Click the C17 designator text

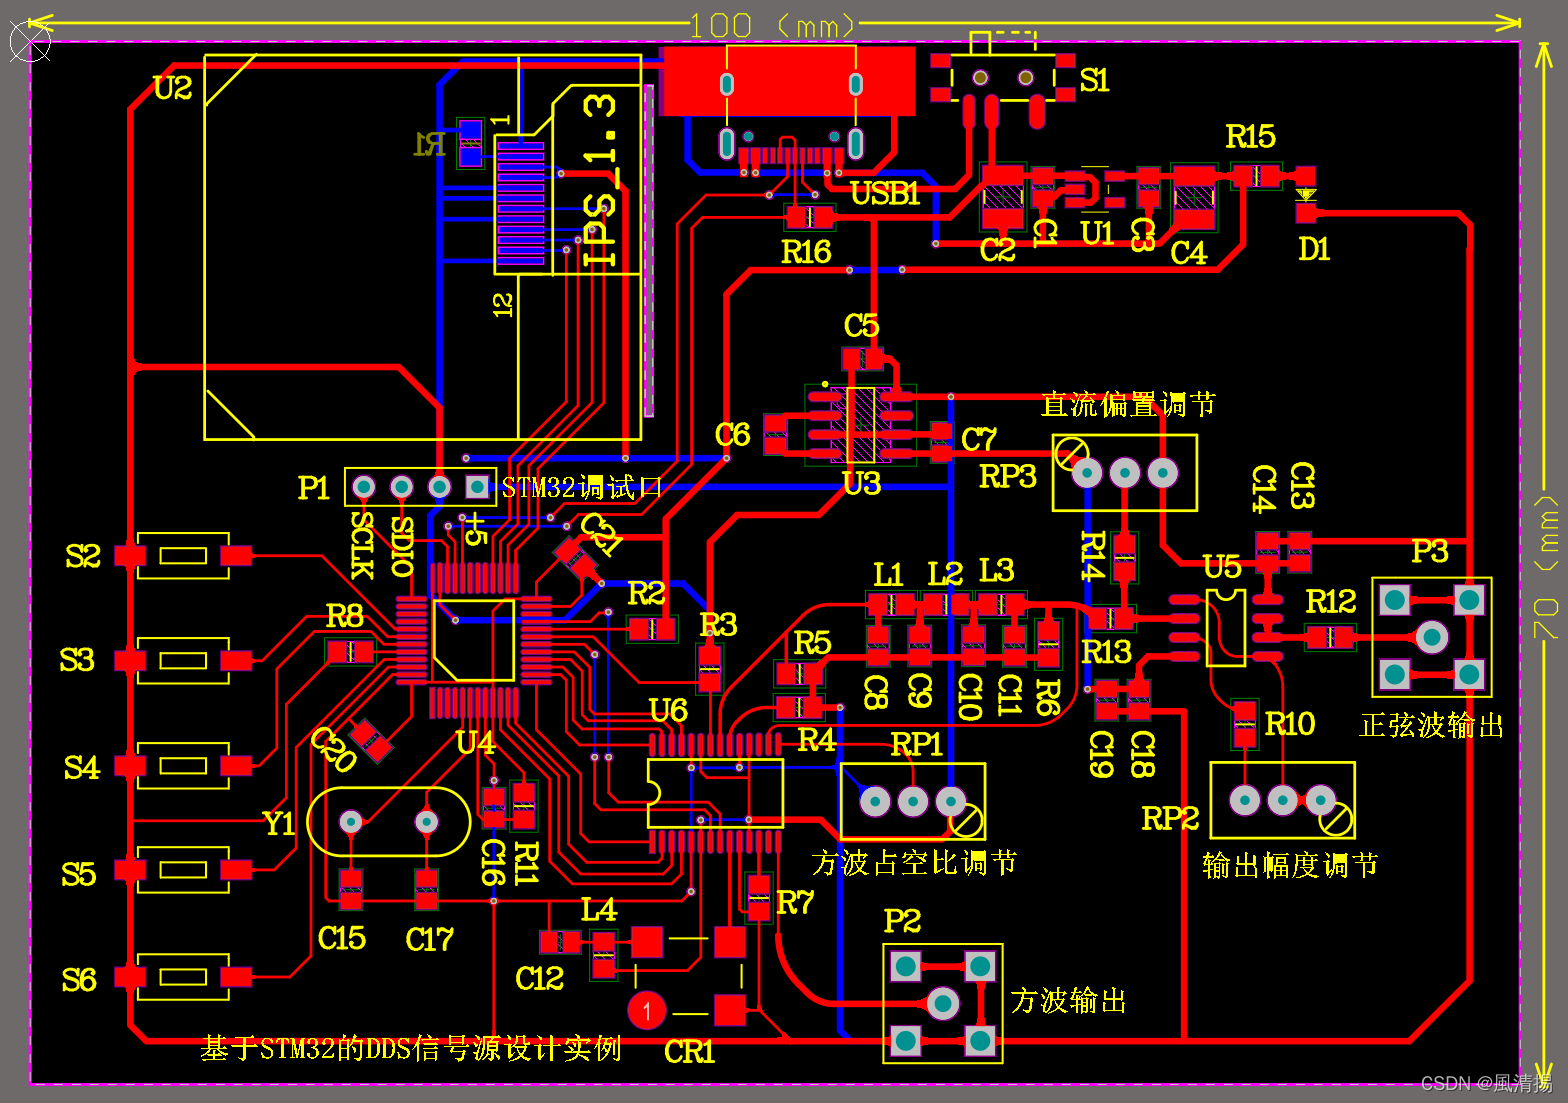(x=430, y=939)
